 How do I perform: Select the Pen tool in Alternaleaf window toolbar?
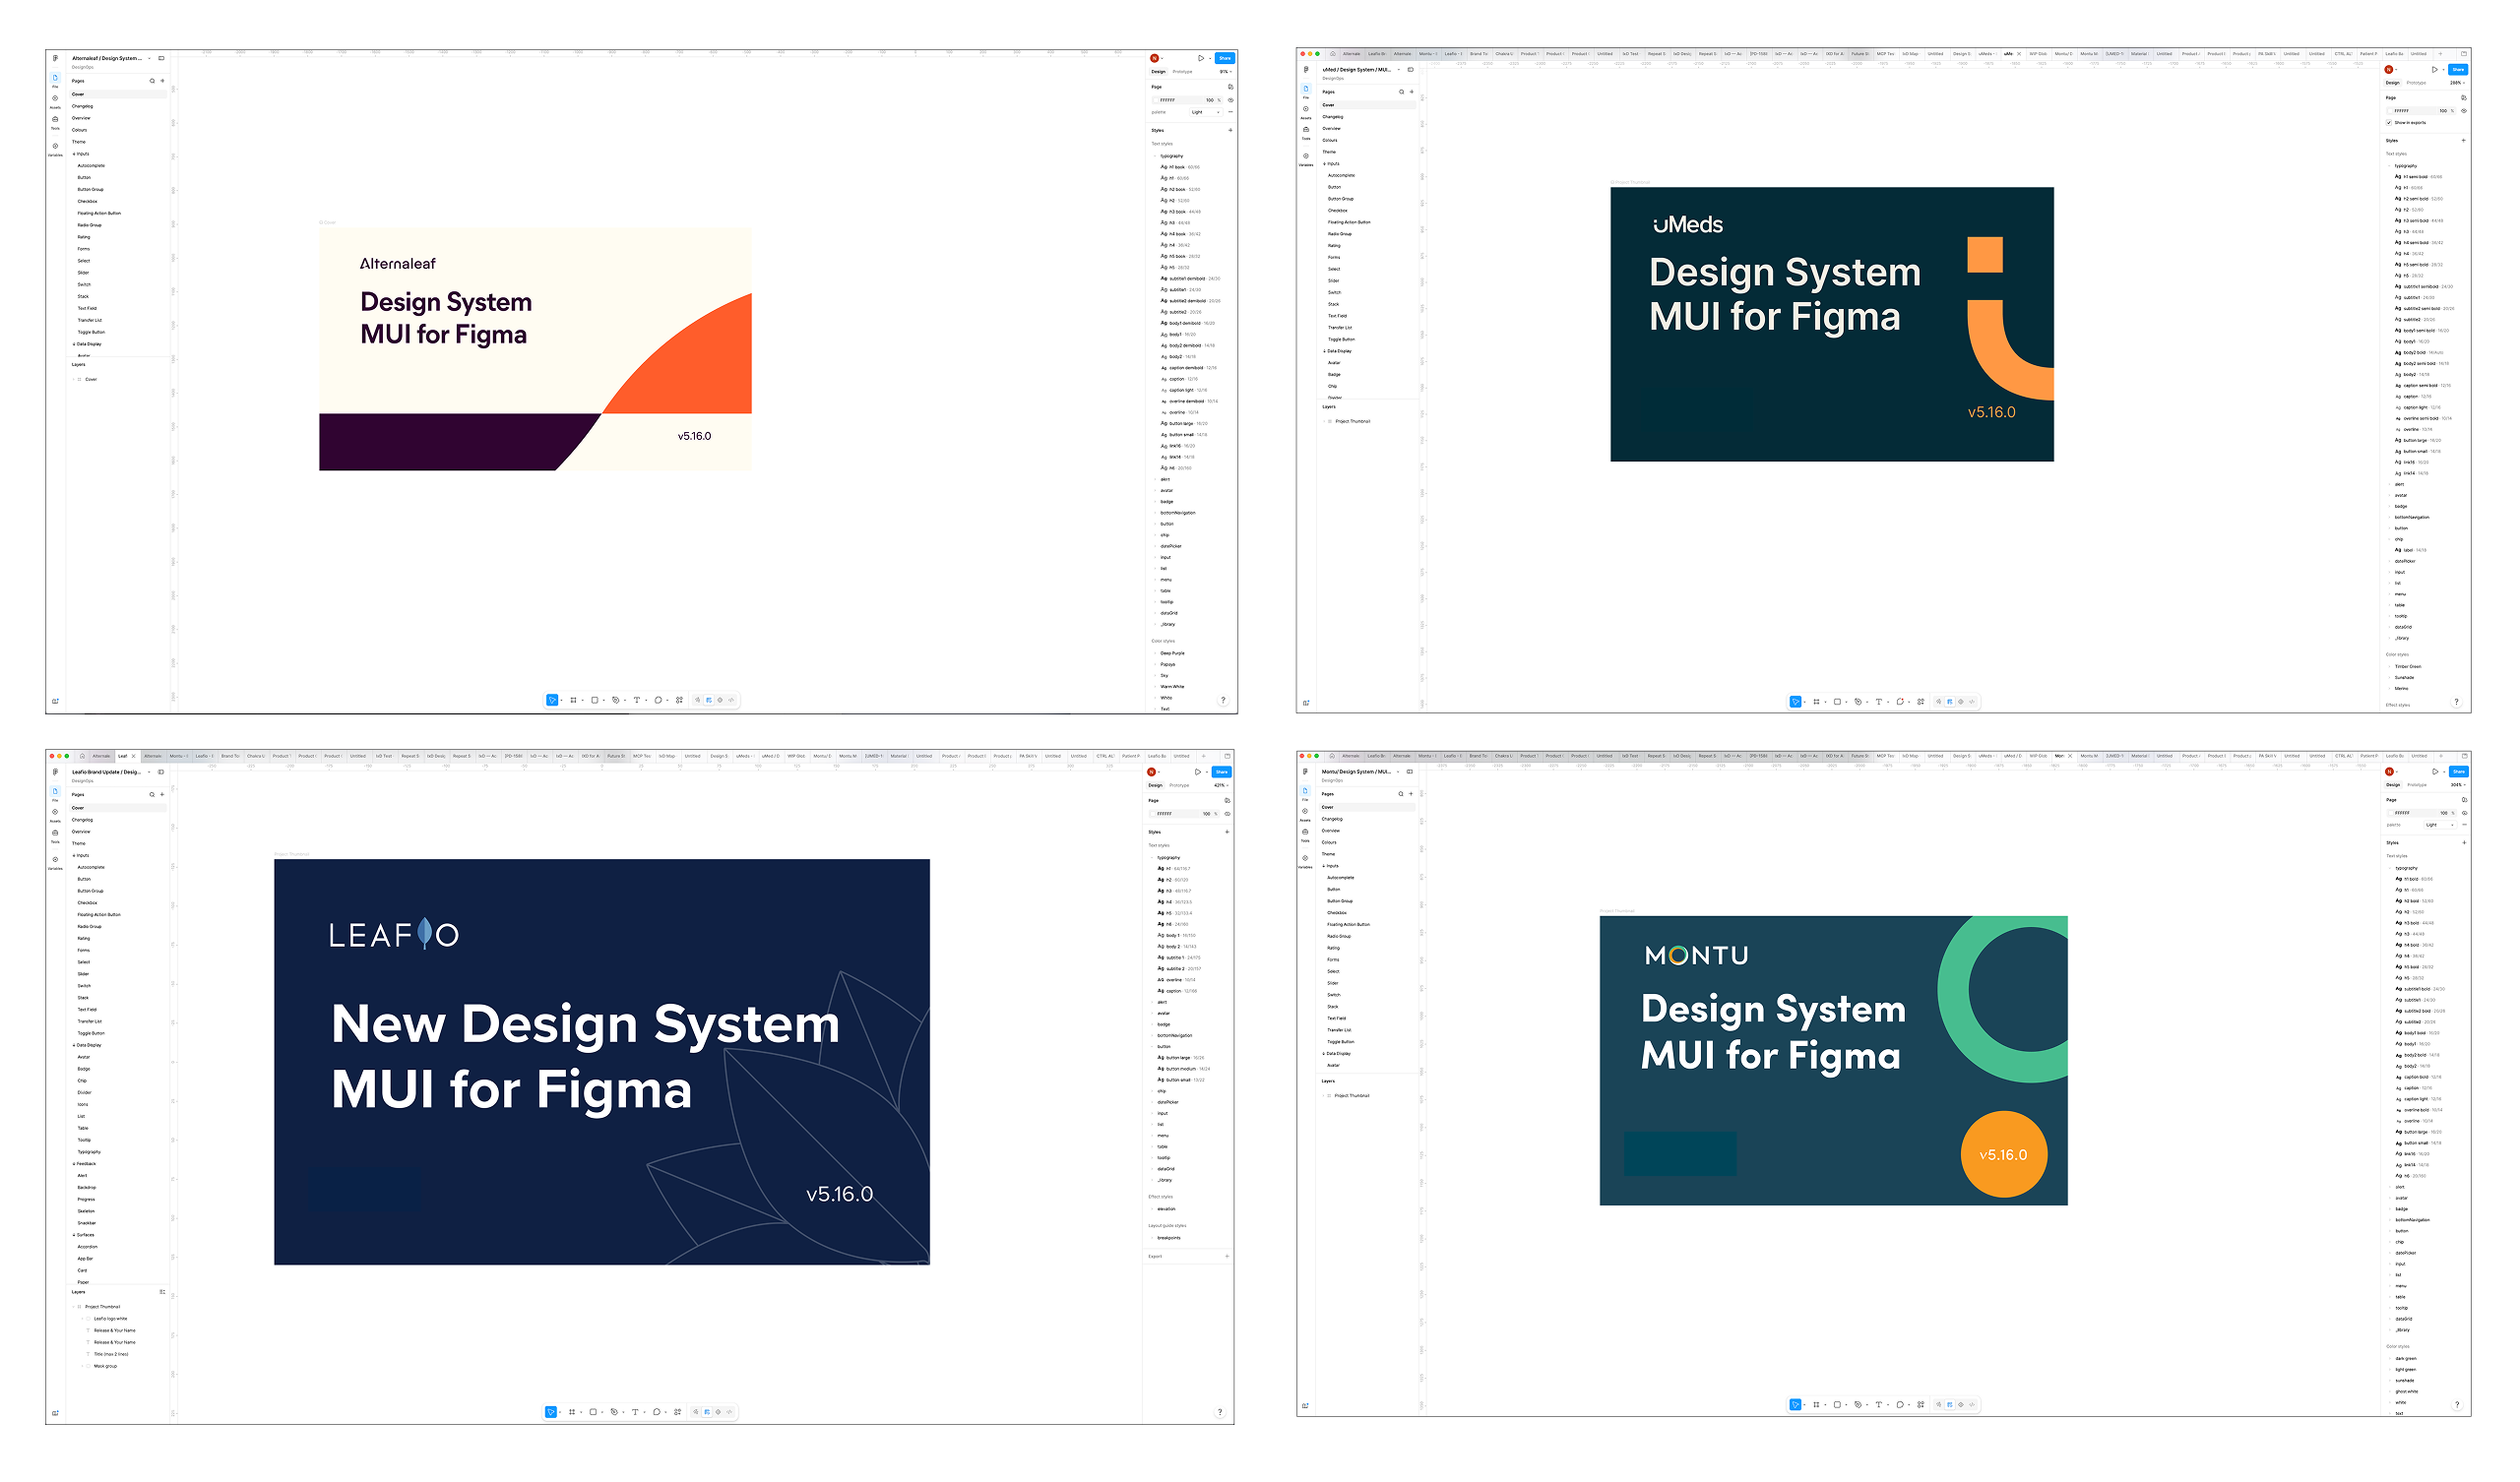615,700
